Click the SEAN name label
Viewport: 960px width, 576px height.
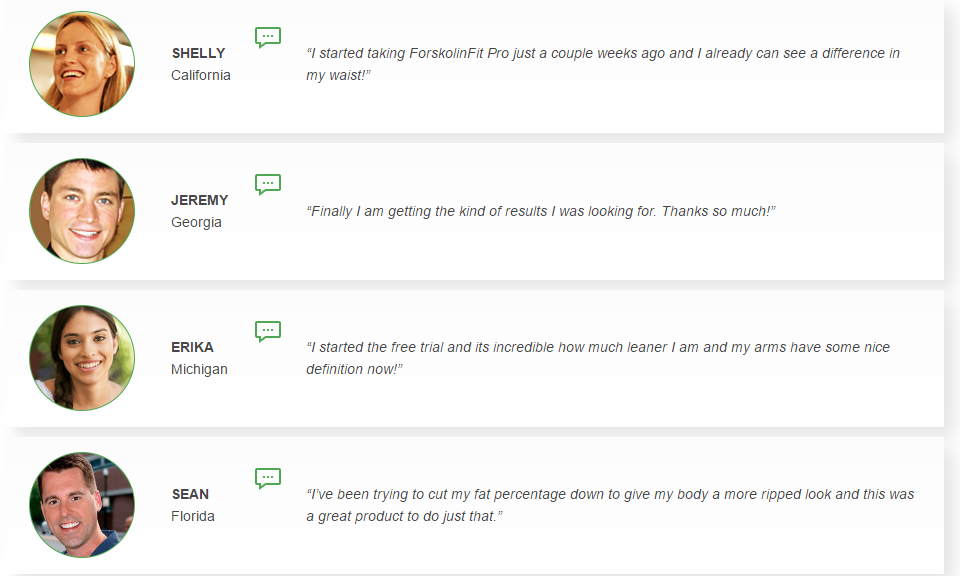click(x=190, y=494)
